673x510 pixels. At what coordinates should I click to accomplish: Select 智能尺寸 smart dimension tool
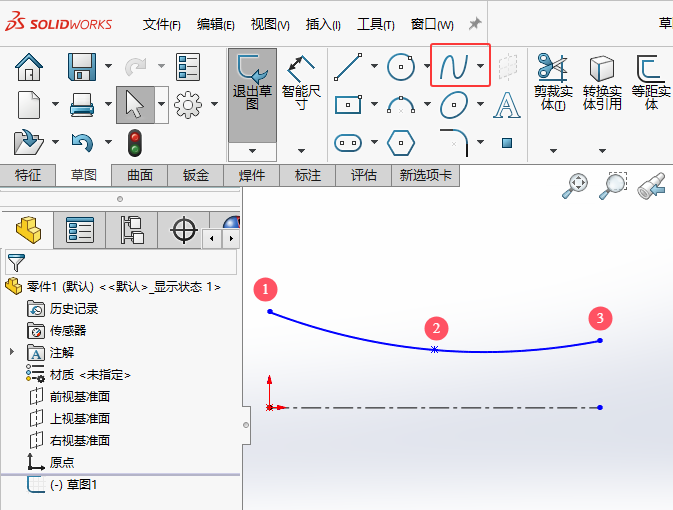pyautogui.click(x=301, y=82)
